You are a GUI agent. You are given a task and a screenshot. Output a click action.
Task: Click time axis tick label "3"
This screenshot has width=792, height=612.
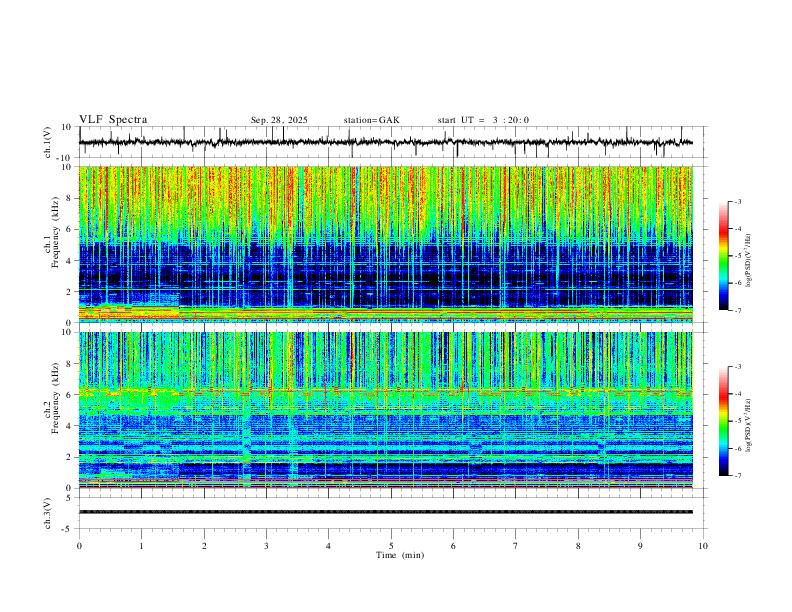point(266,546)
